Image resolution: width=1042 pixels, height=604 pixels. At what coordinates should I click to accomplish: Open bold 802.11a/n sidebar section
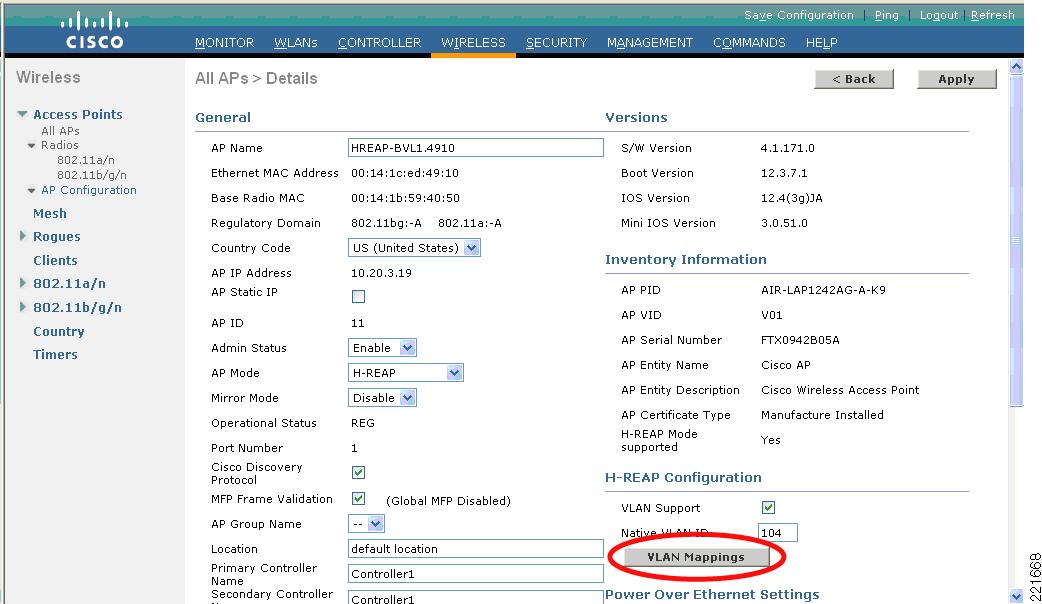point(69,284)
